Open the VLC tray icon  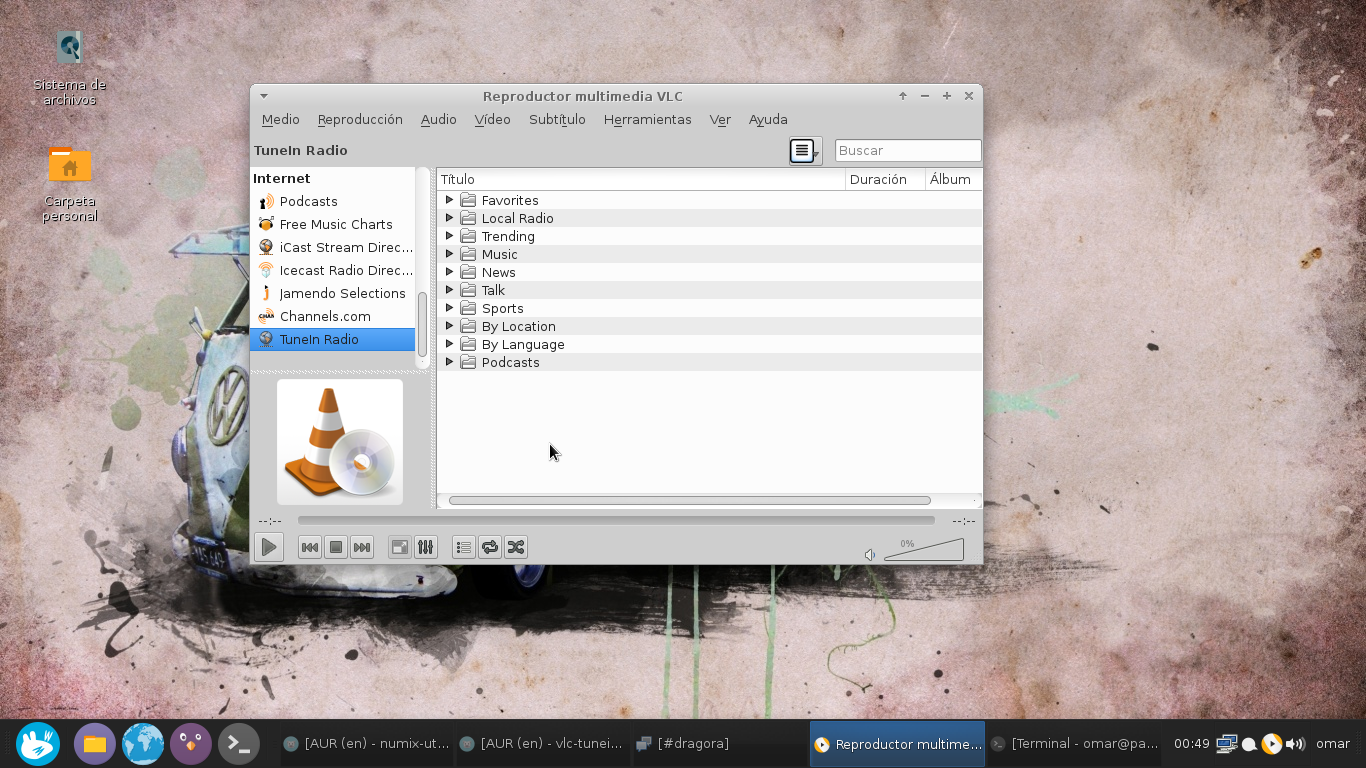pyautogui.click(x=1272, y=744)
